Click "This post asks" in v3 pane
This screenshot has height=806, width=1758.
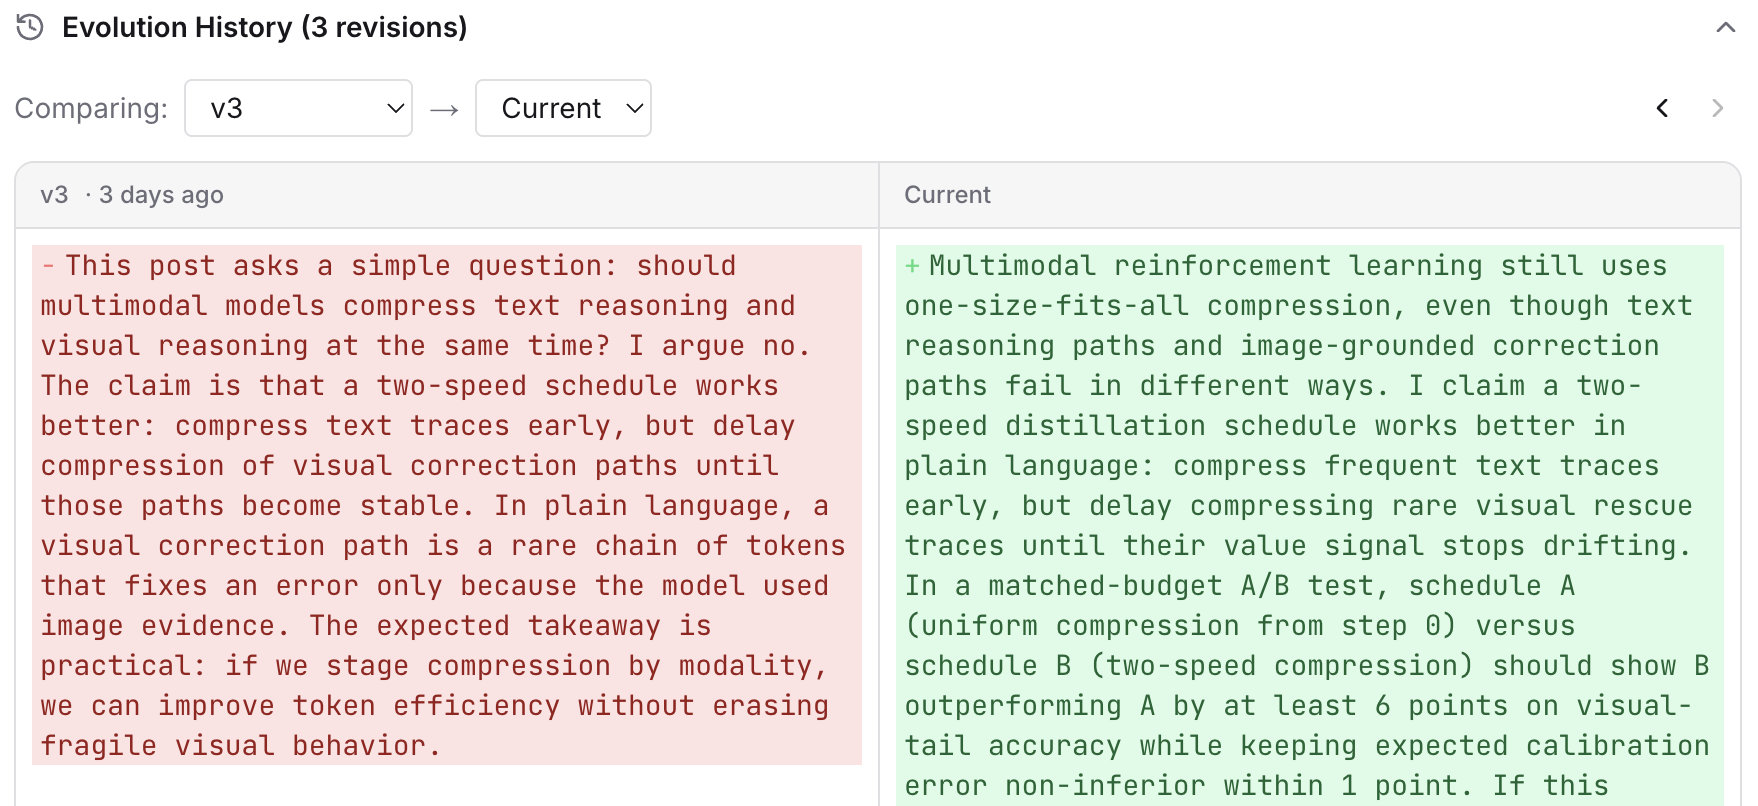coord(182,266)
